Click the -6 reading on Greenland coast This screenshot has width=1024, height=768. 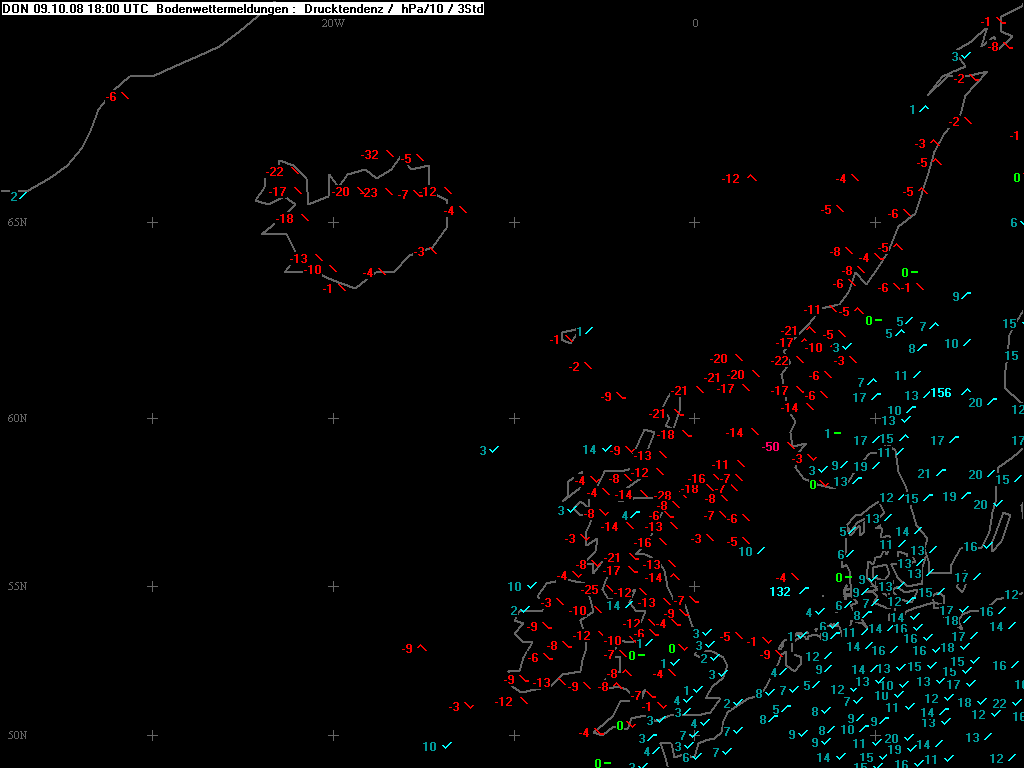coord(111,96)
